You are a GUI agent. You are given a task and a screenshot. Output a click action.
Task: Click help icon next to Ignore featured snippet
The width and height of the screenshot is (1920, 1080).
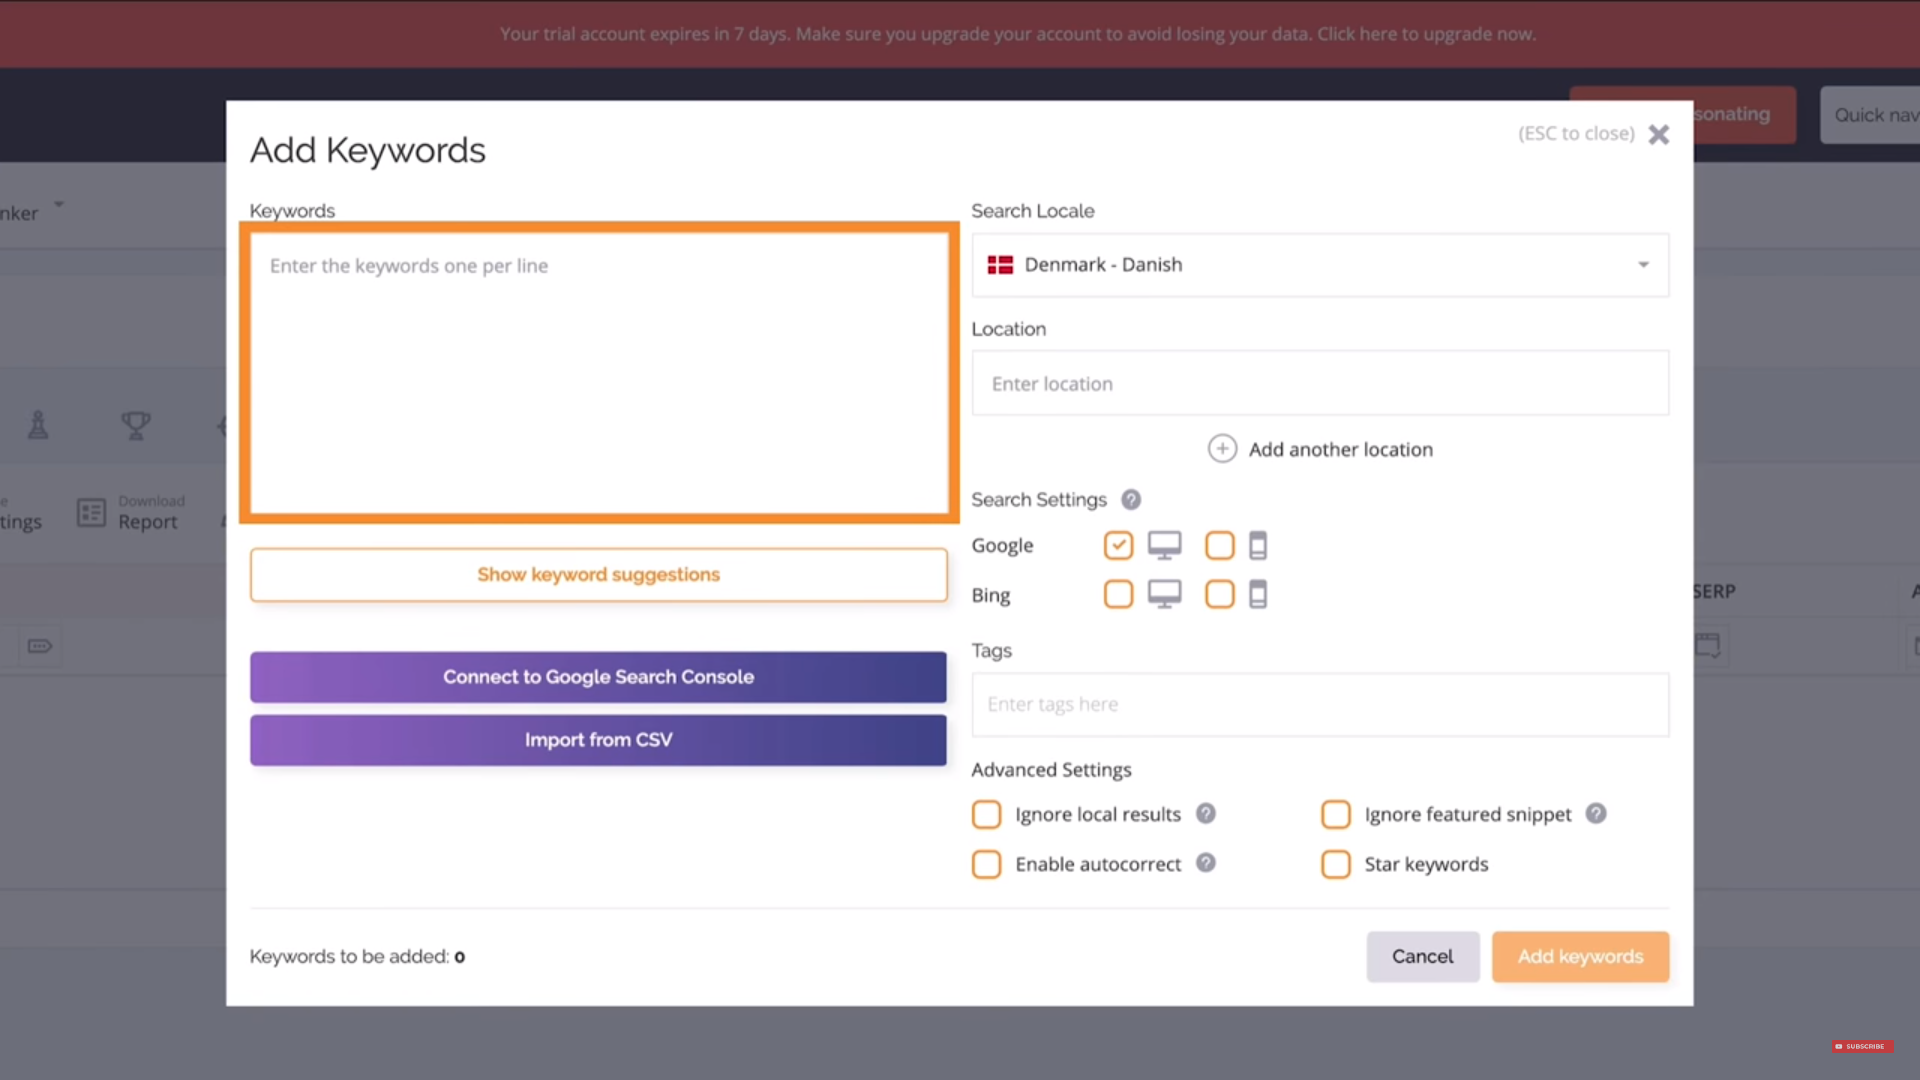[1596, 813]
